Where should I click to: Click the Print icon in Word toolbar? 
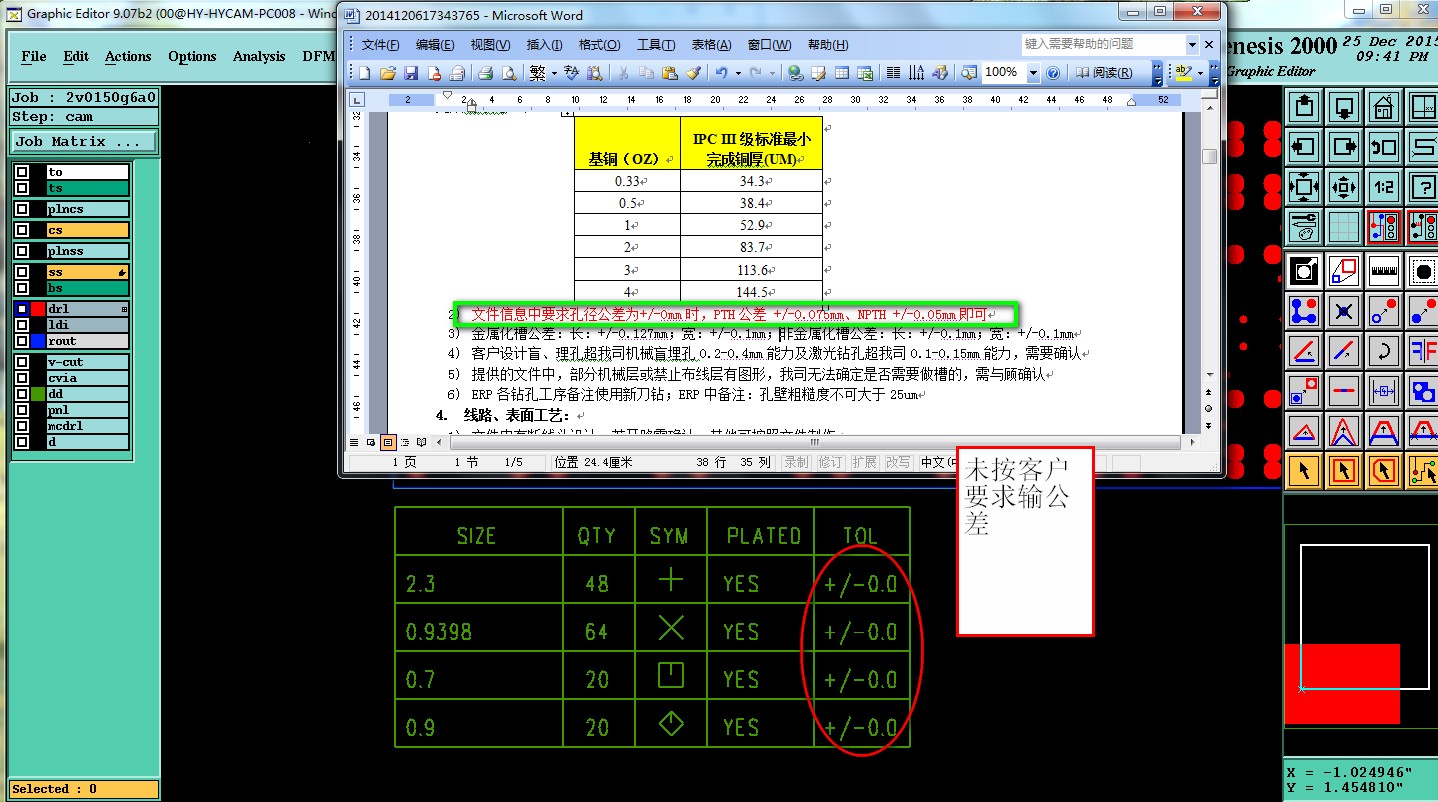coord(485,73)
